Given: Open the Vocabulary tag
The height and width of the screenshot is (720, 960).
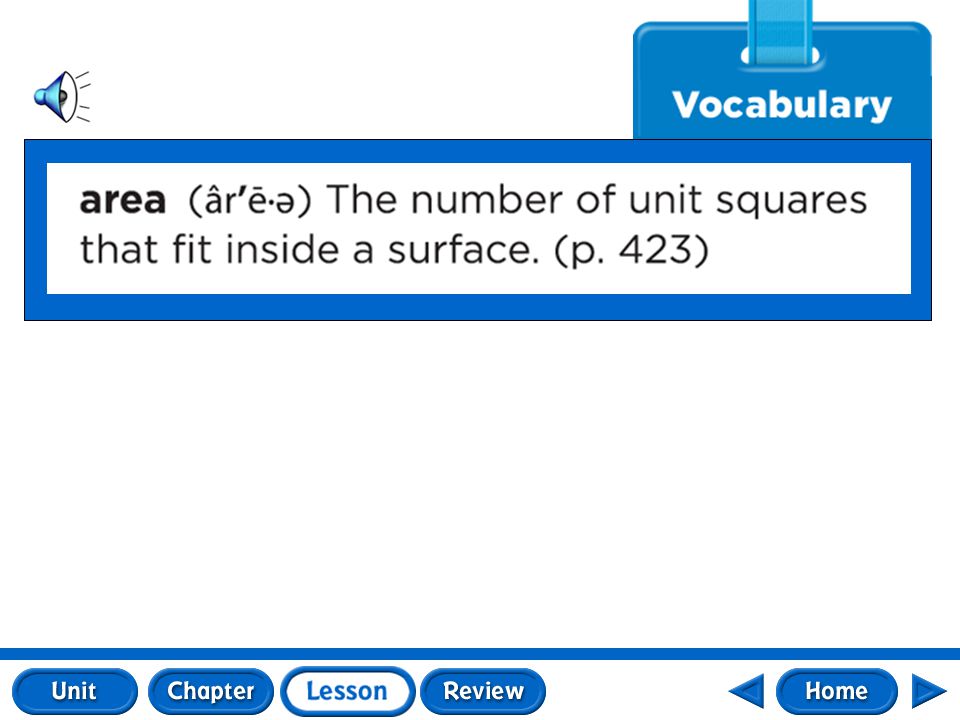Looking at the screenshot, I should [x=782, y=104].
